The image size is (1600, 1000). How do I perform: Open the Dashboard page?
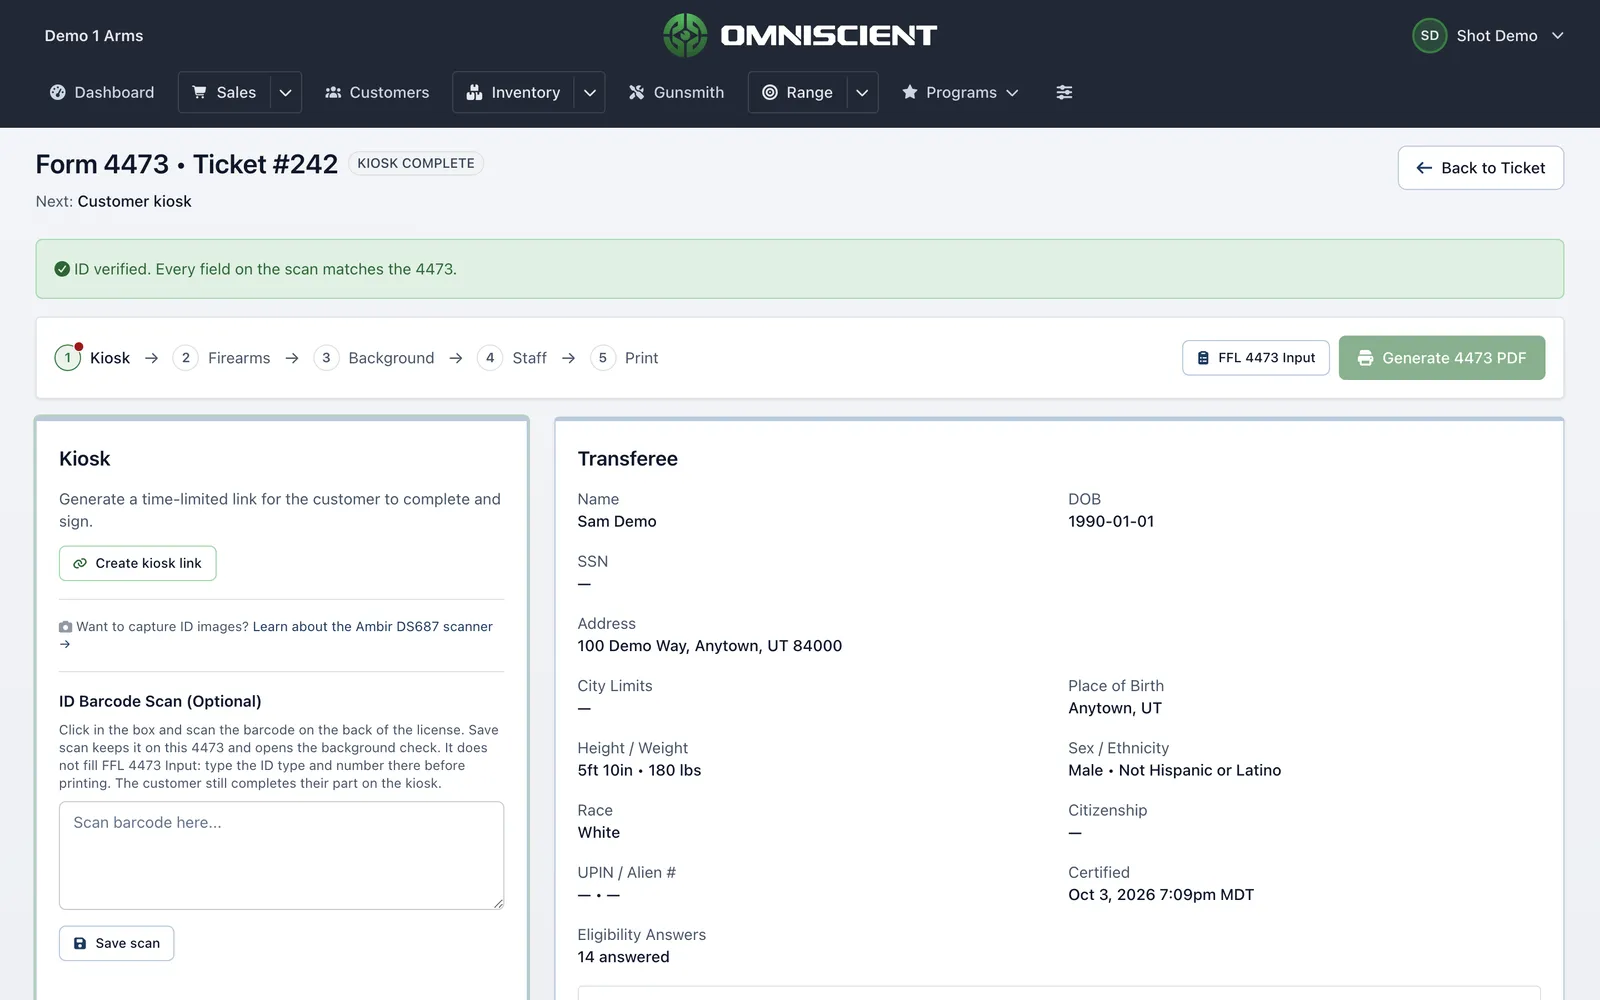[x=102, y=92]
